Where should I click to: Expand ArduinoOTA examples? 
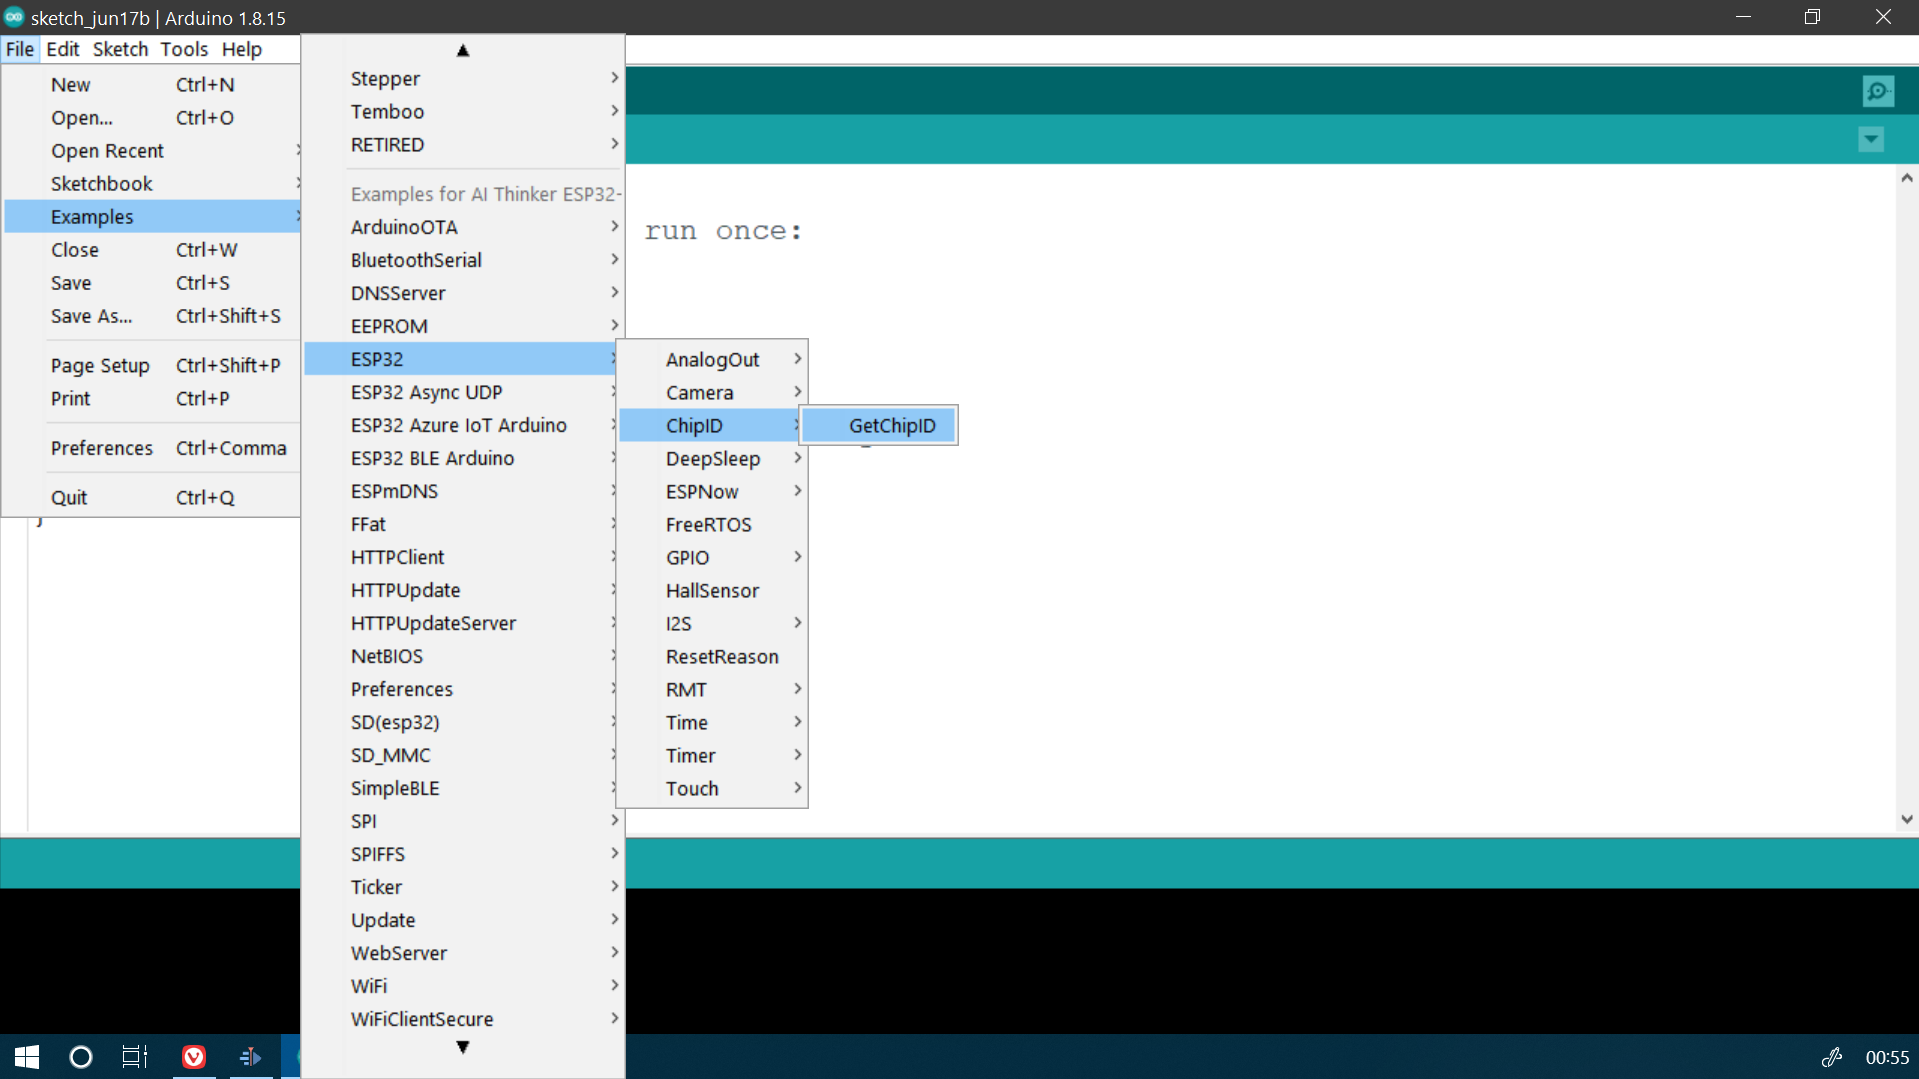(463, 227)
